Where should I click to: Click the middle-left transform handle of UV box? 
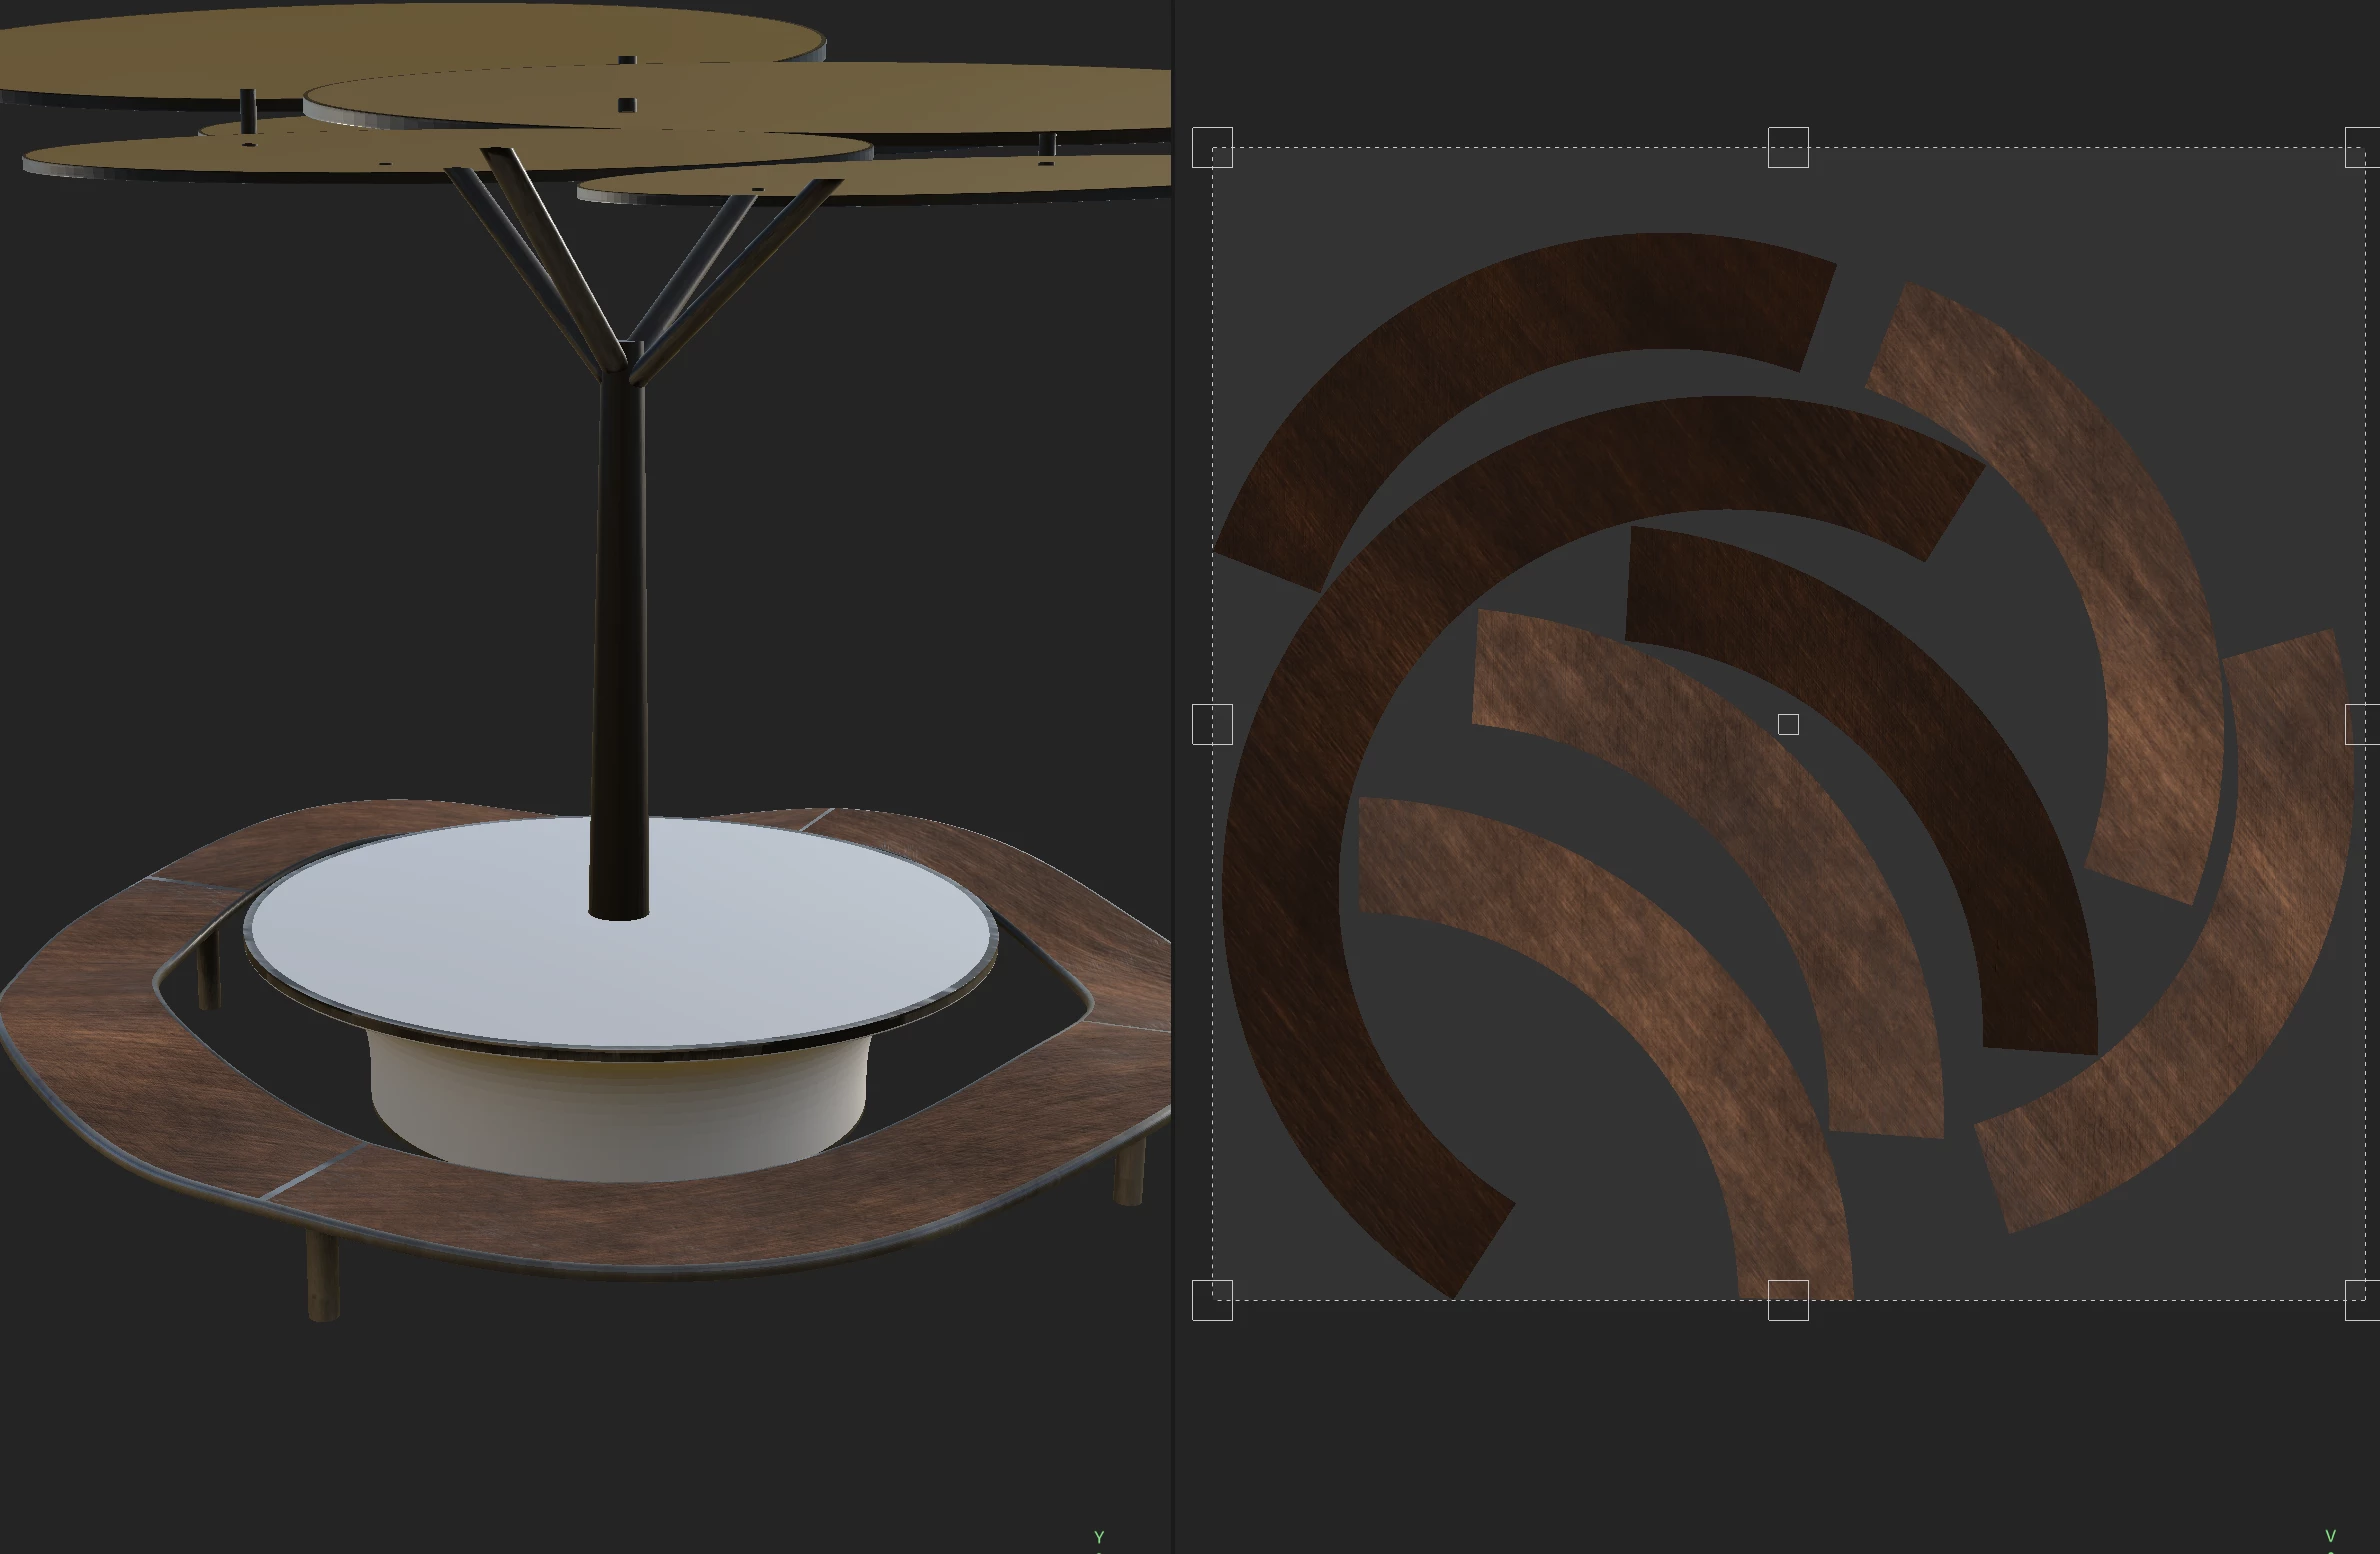click(x=1212, y=724)
